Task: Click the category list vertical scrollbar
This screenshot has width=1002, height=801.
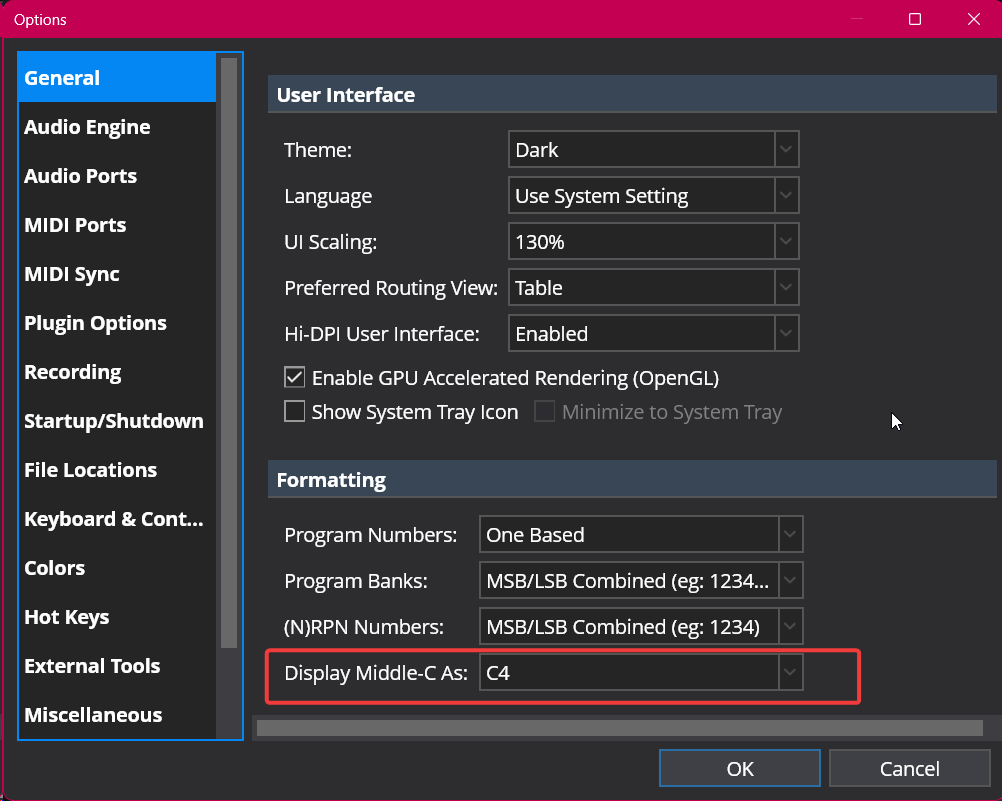Action: (229, 353)
